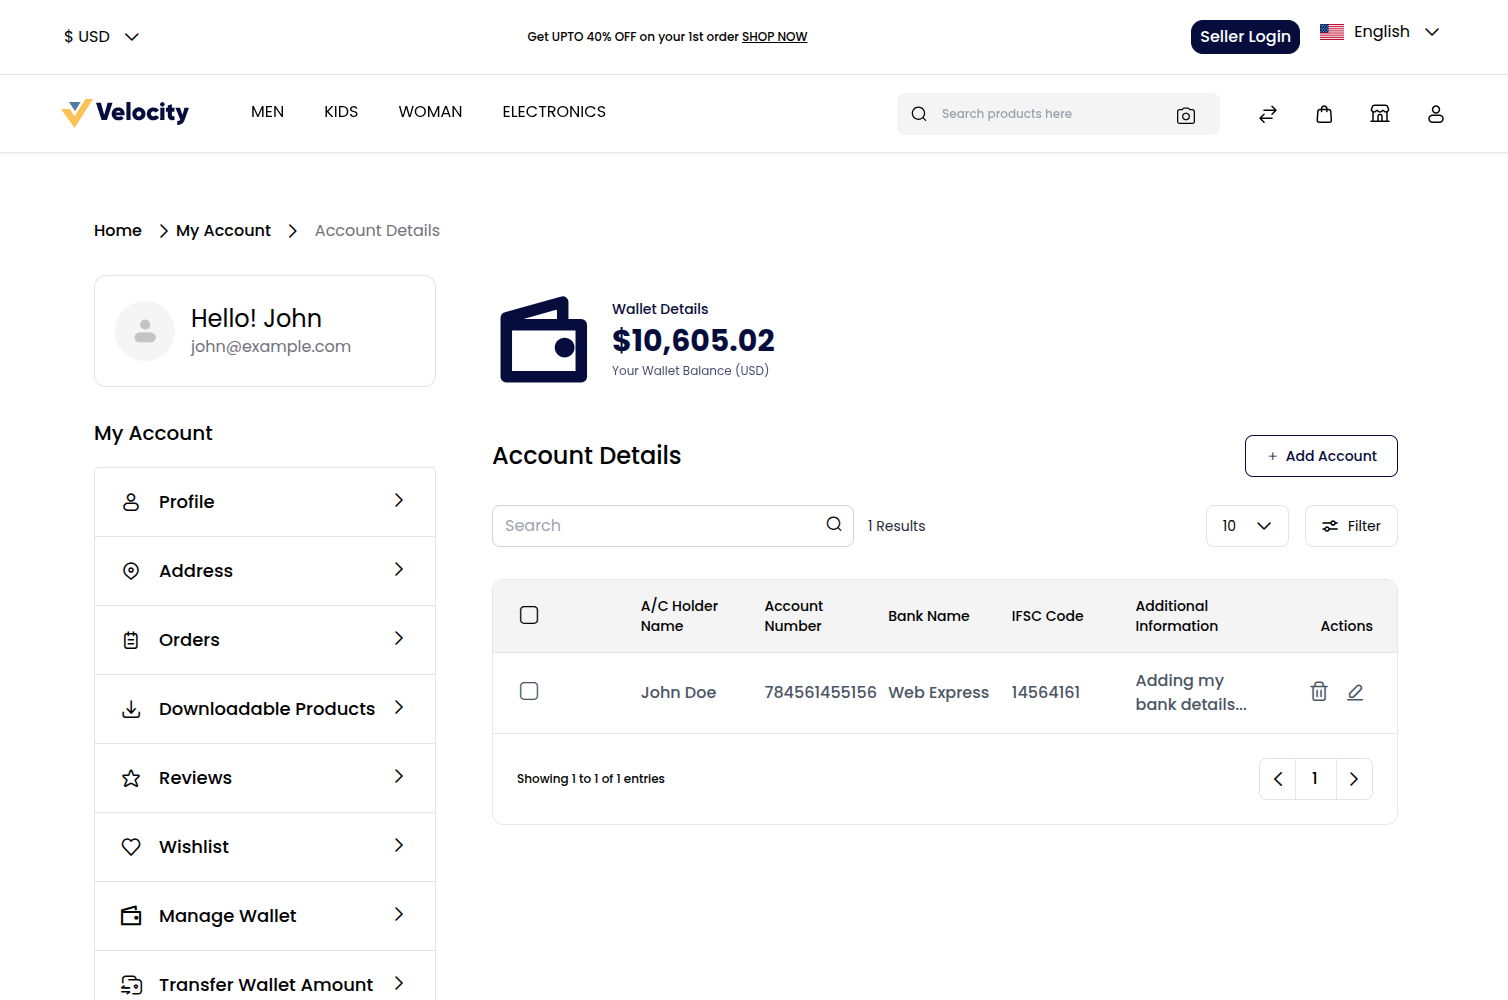Check the John Doe account row checkbox
This screenshot has width=1508, height=1000.
click(x=529, y=690)
